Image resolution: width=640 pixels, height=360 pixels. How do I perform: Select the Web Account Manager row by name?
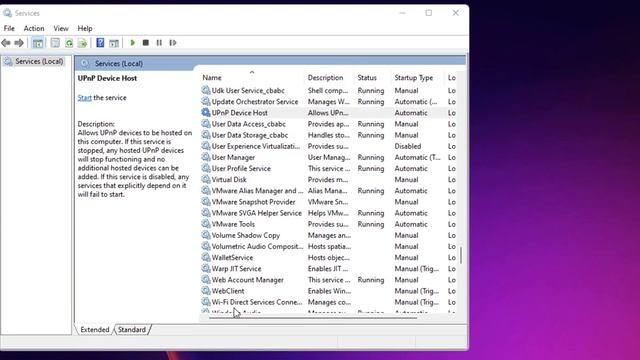247,280
